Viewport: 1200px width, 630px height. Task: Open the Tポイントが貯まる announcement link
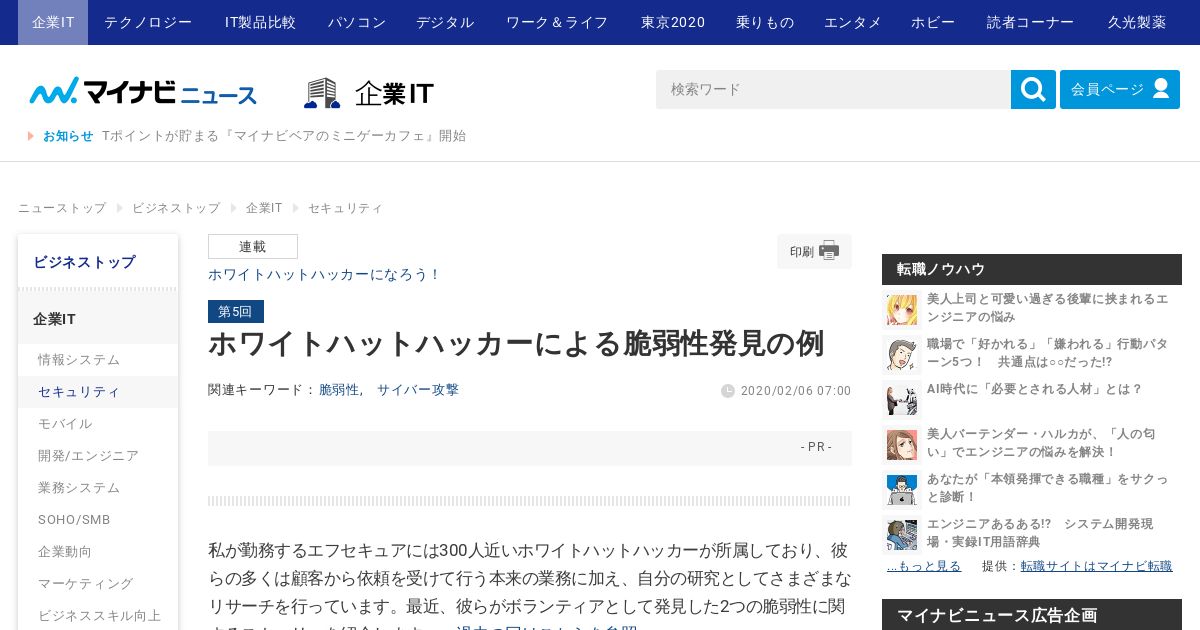[284, 136]
